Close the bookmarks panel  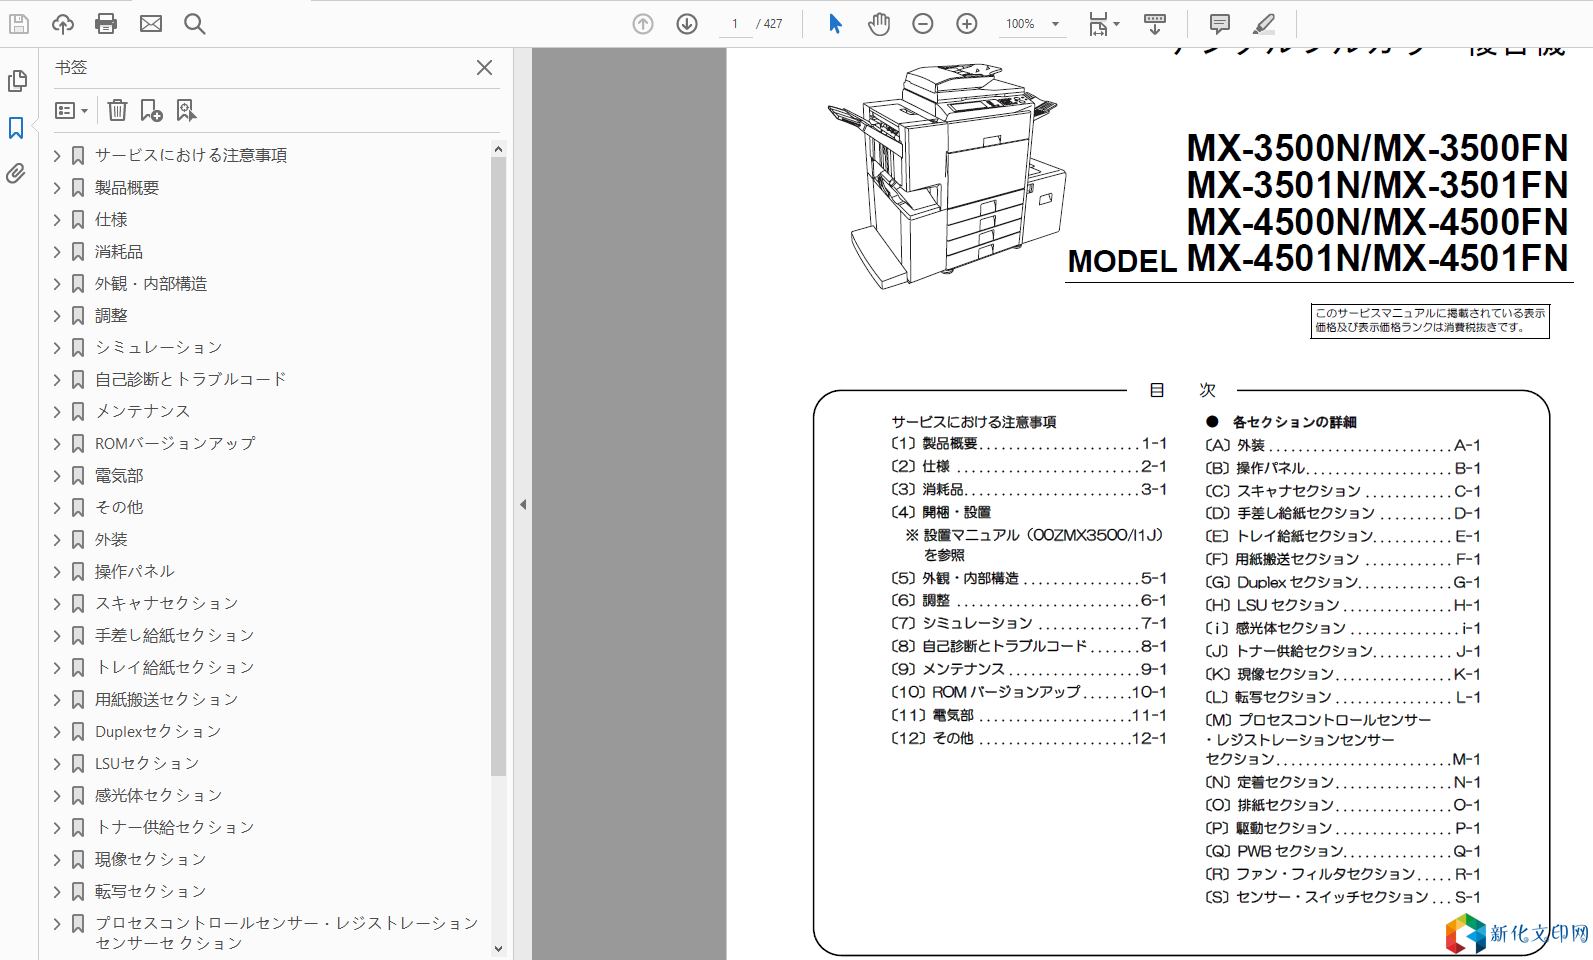(484, 67)
